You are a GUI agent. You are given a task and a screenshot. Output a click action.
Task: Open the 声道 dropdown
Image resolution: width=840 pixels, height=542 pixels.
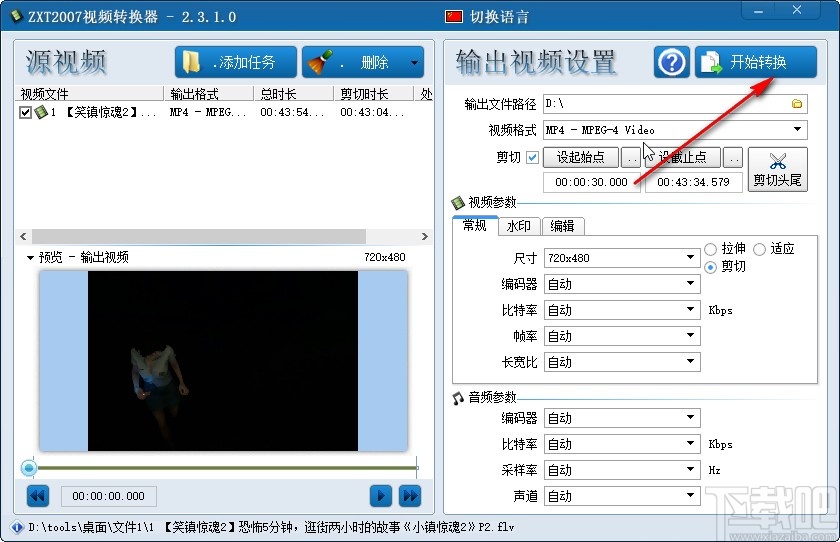pyautogui.click(x=622, y=496)
